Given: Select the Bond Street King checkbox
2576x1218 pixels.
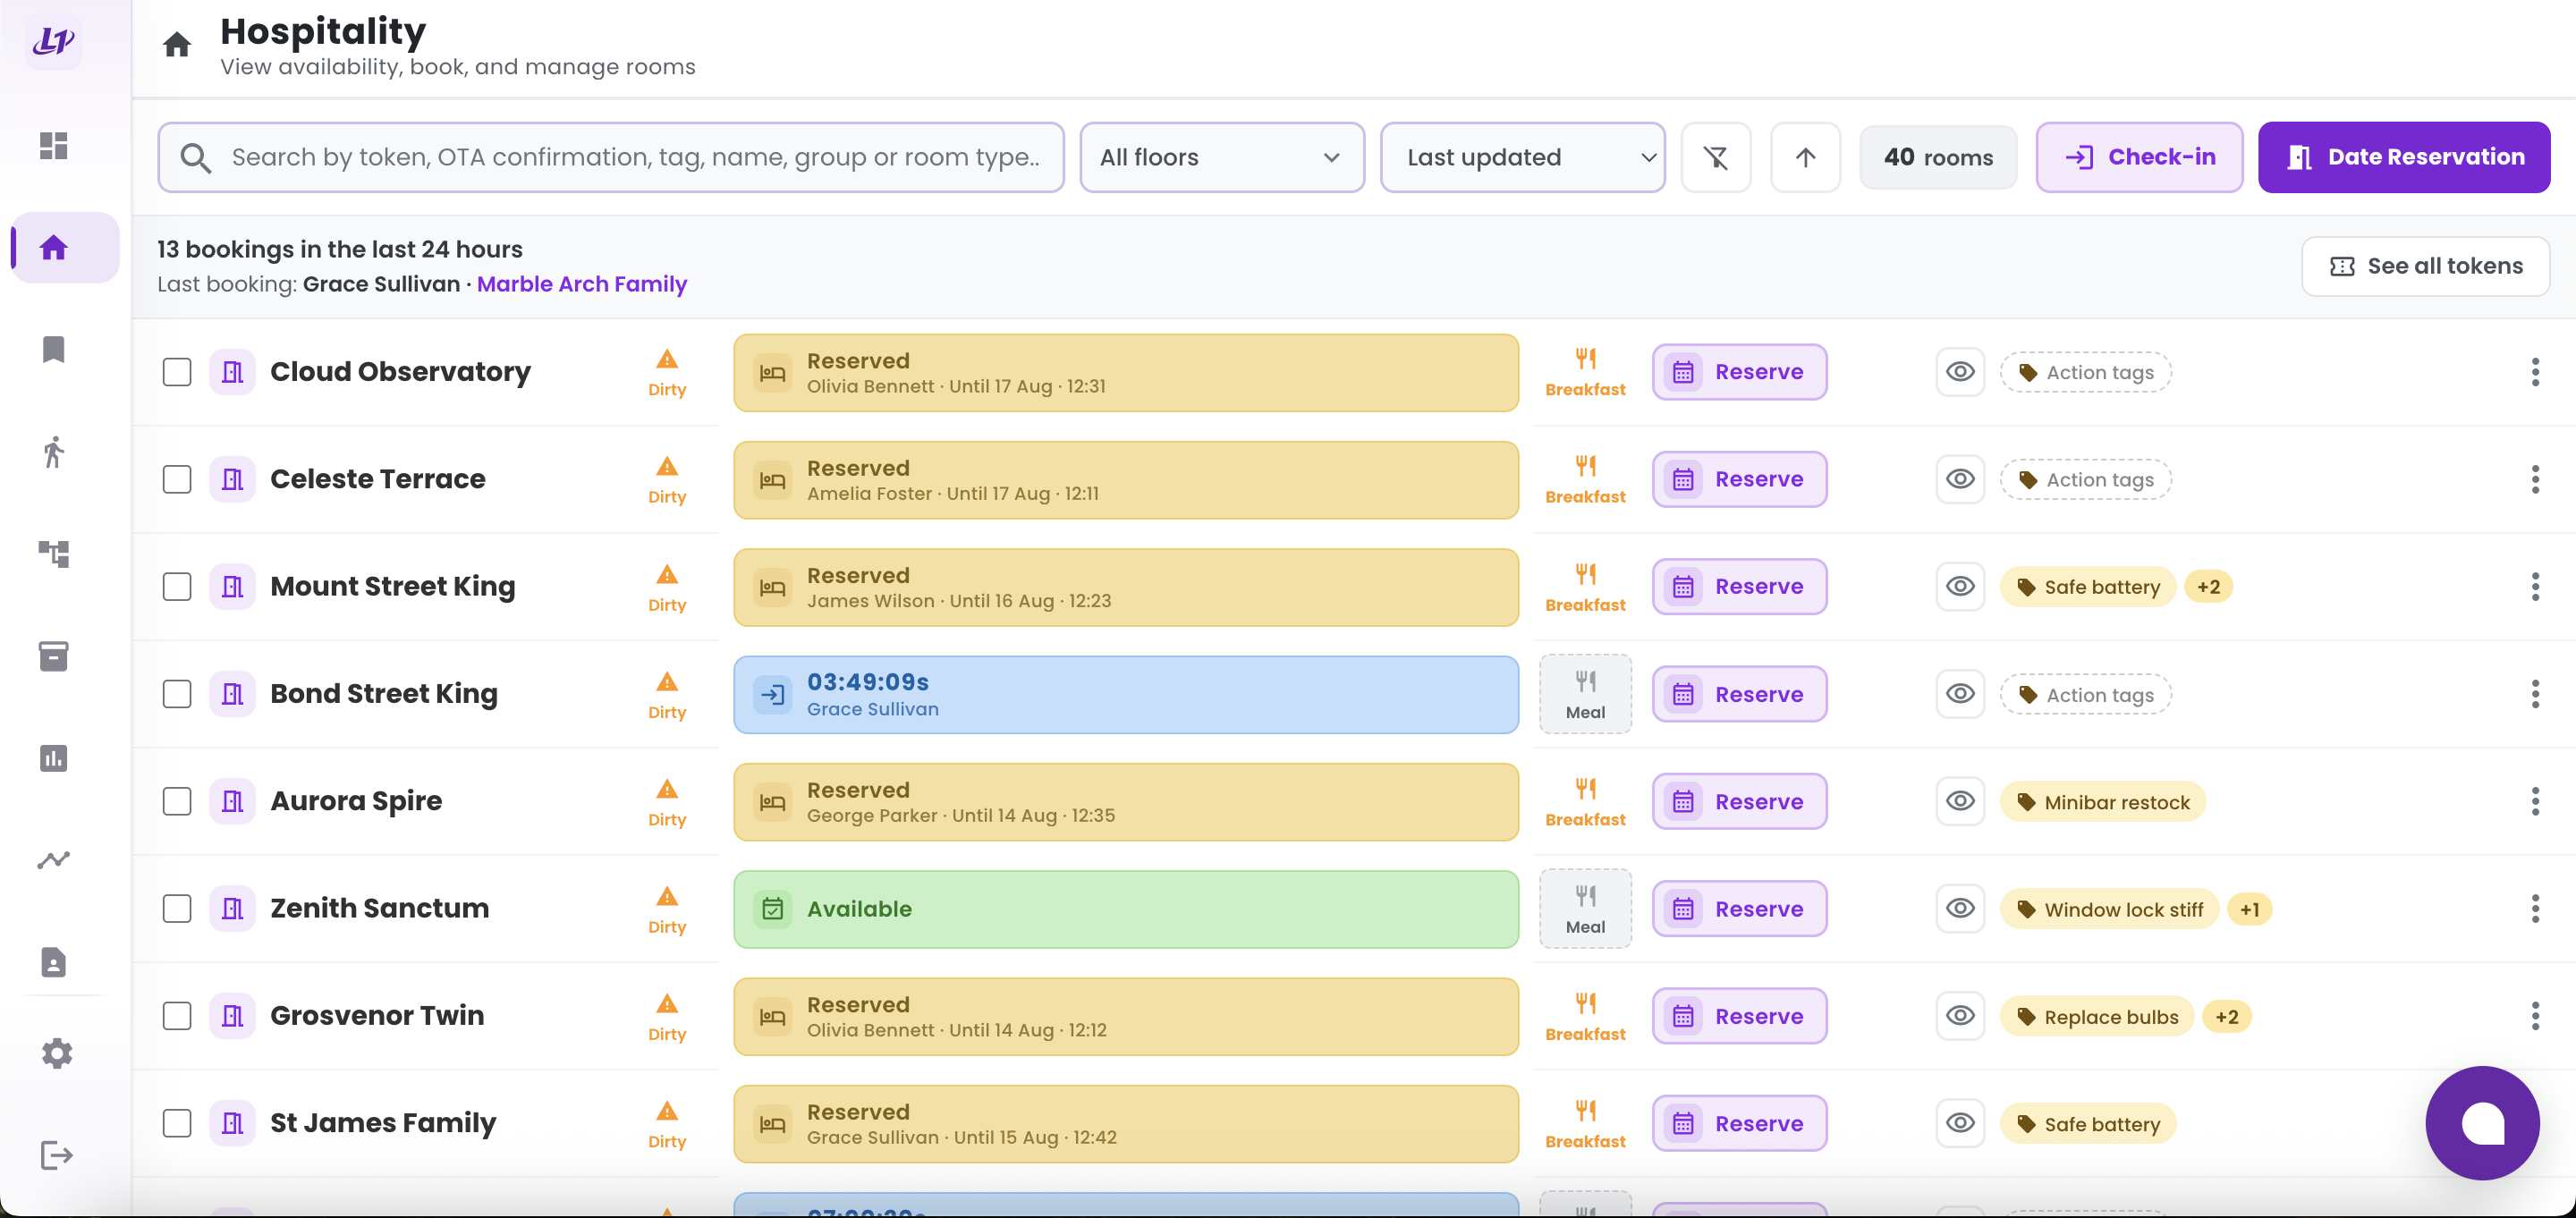Looking at the screenshot, I should [x=177, y=694].
